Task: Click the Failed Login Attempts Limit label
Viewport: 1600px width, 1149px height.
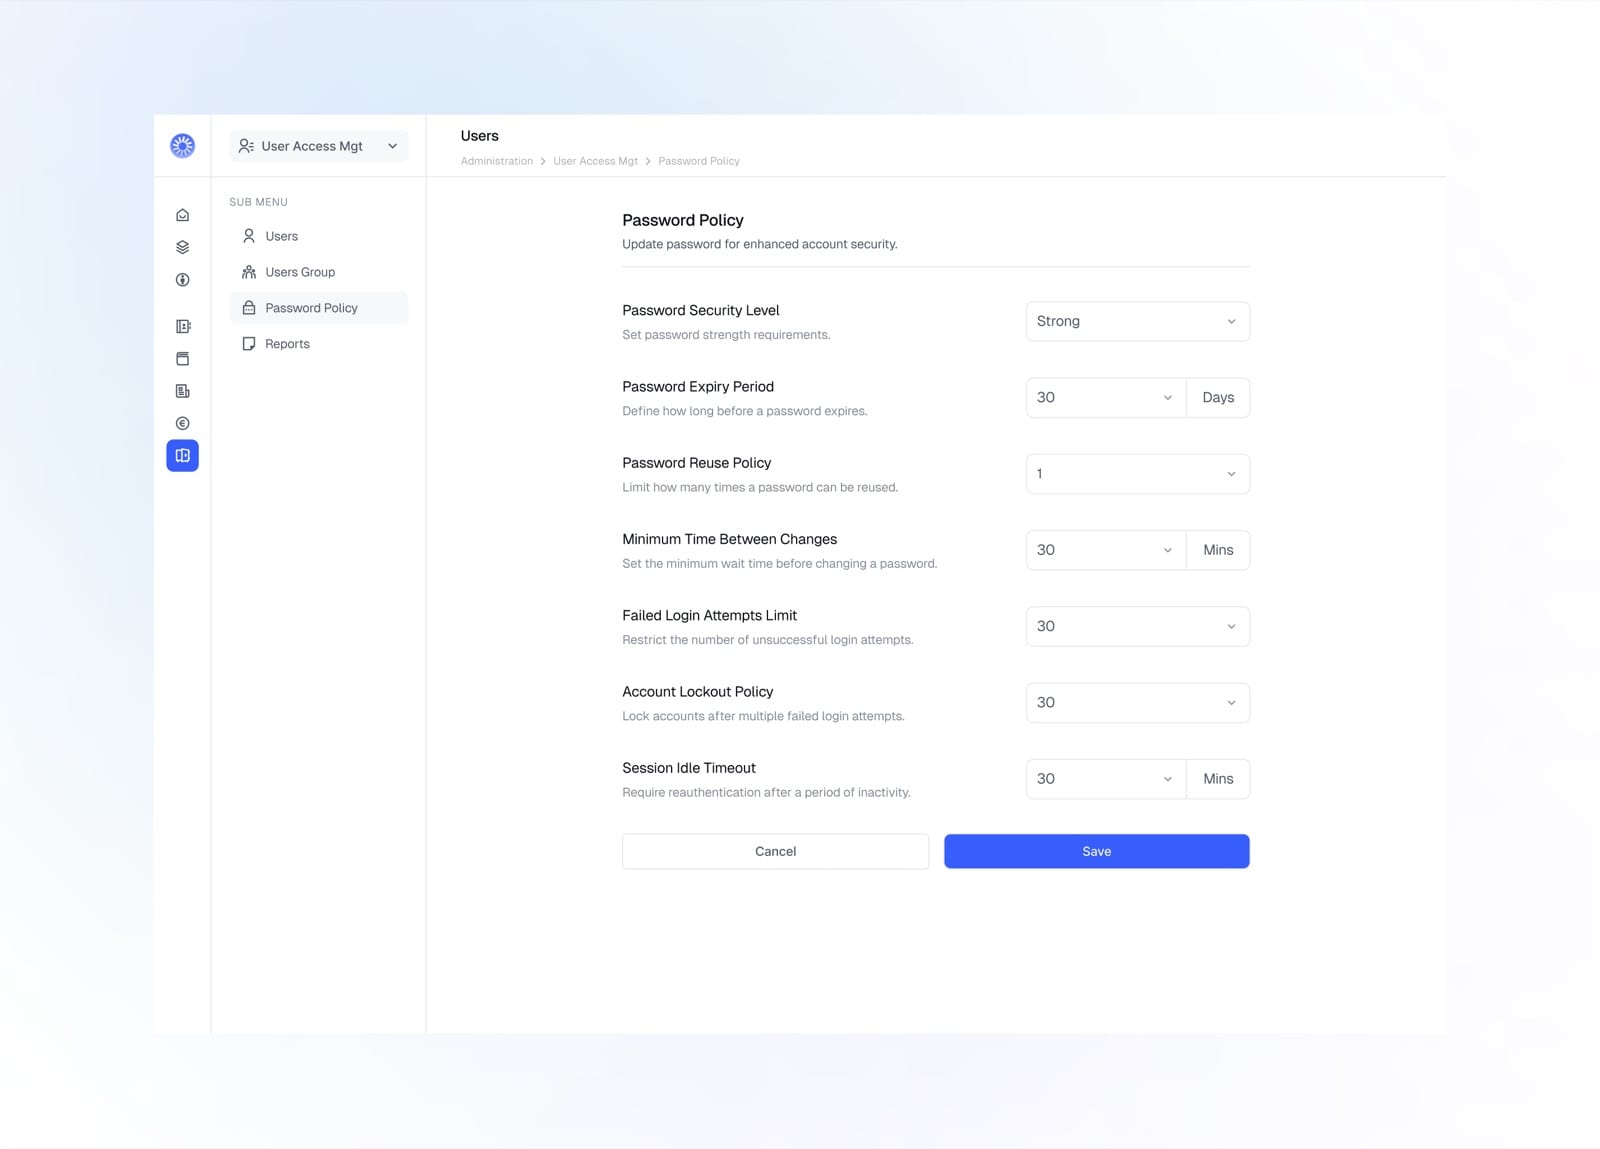Action: (x=709, y=615)
